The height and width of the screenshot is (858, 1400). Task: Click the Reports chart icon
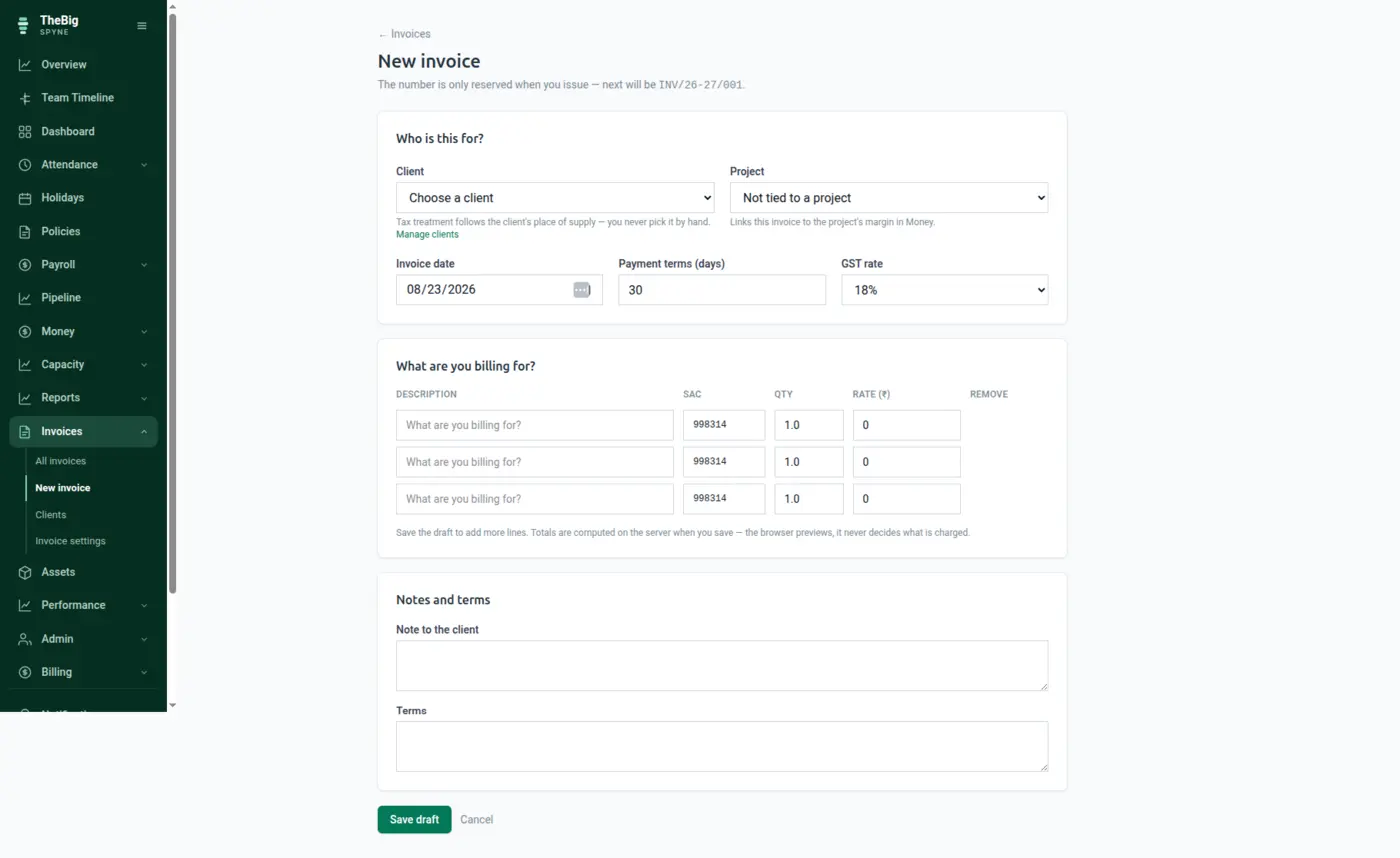(x=25, y=398)
